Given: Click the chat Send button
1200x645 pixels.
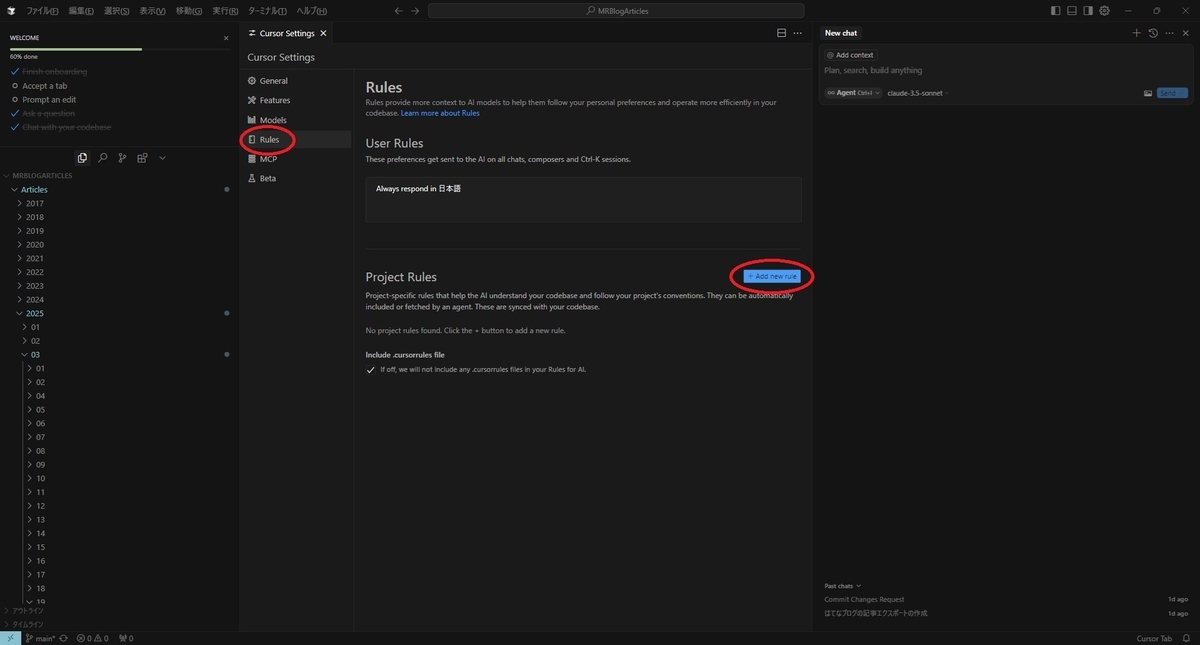Looking at the screenshot, I should (x=1172, y=93).
